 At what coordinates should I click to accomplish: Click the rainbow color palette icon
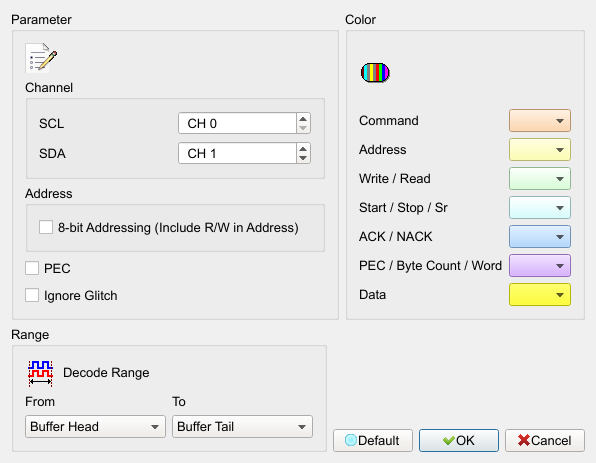click(x=375, y=73)
